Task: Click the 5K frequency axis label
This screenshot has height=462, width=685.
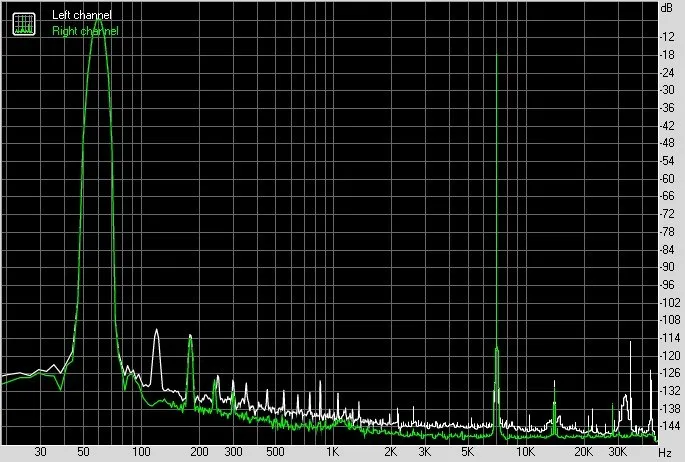Action: [467, 452]
